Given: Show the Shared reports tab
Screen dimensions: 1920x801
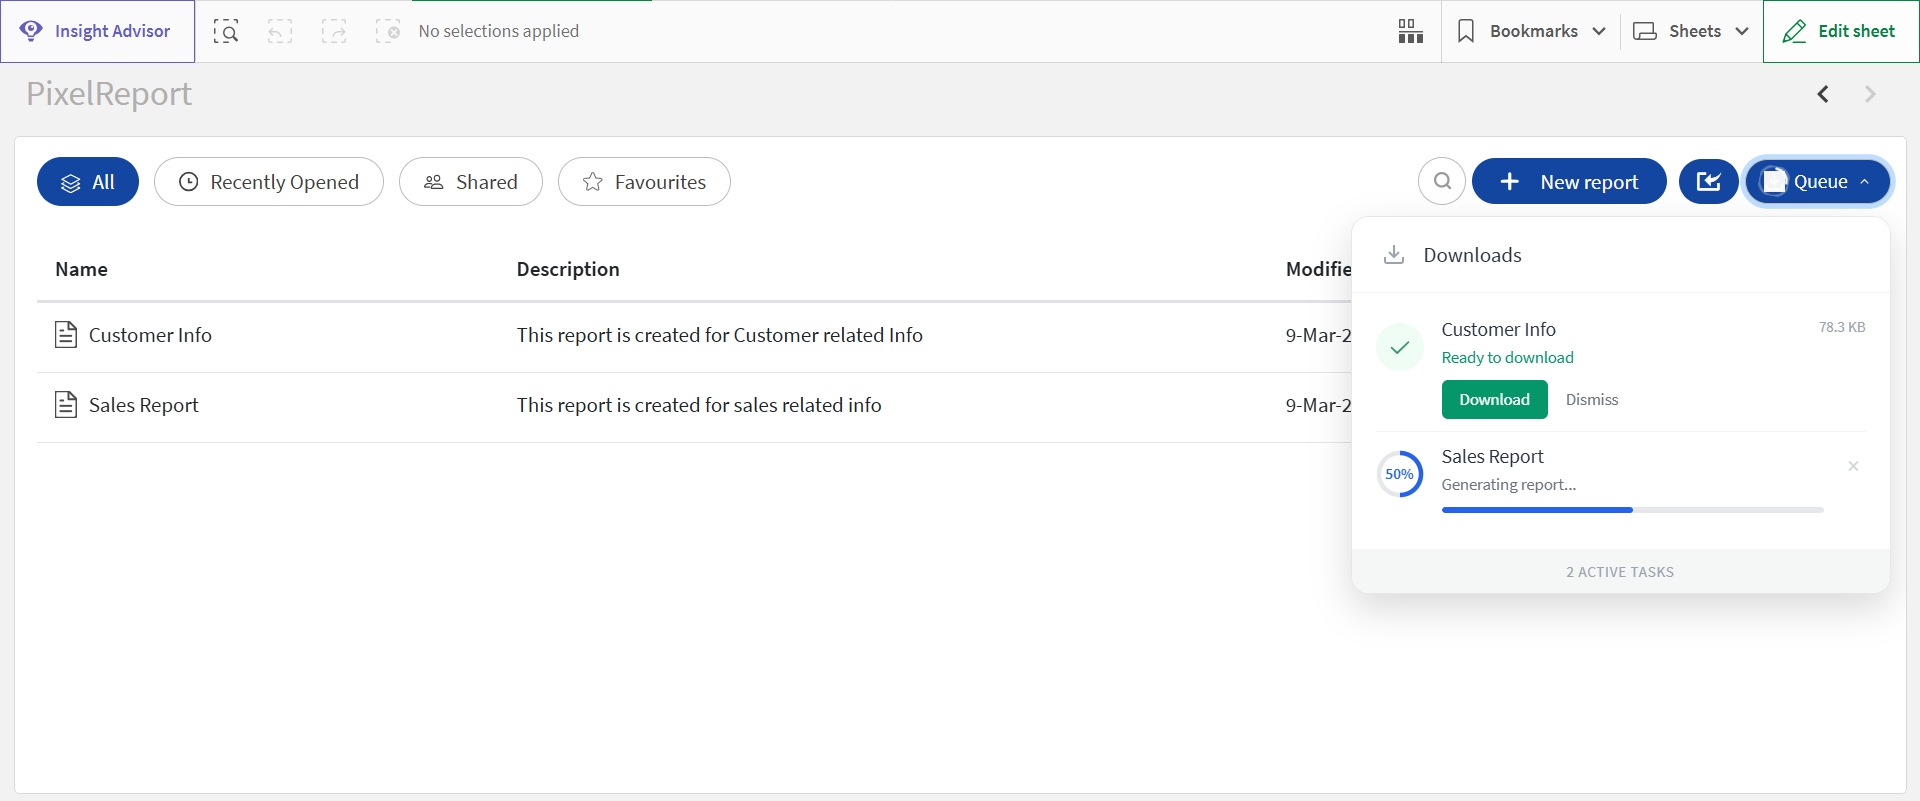Looking at the screenshot, I should click(x=471, y=182).
